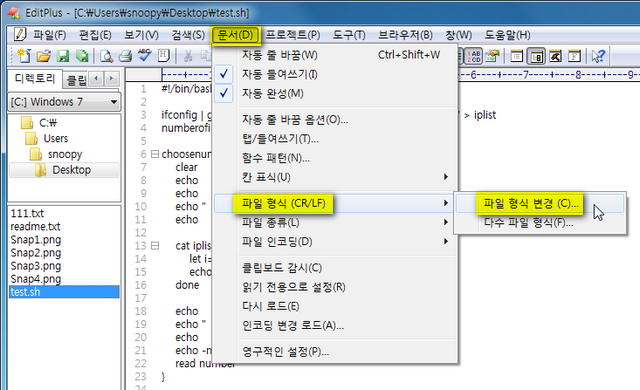Click the EditPlus document icon in menu bar
This screenshot has height=390, width=640.
20,34
